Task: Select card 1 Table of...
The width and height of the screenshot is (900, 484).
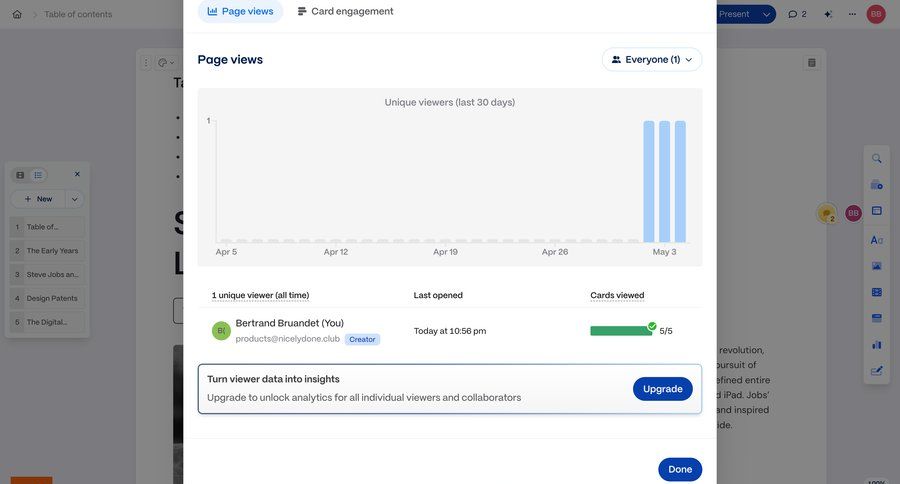Action: [x=47, y=227]
